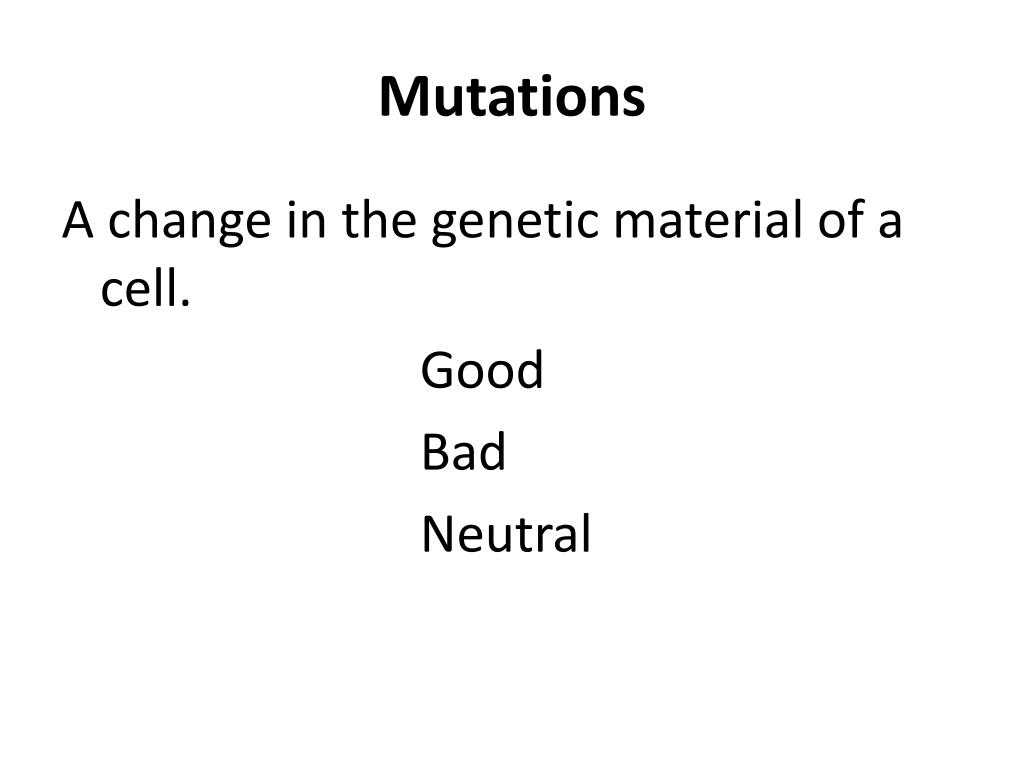Click the capital N in Neutral
Viewport: 1024px width, 768px height.
click(437, 534)
